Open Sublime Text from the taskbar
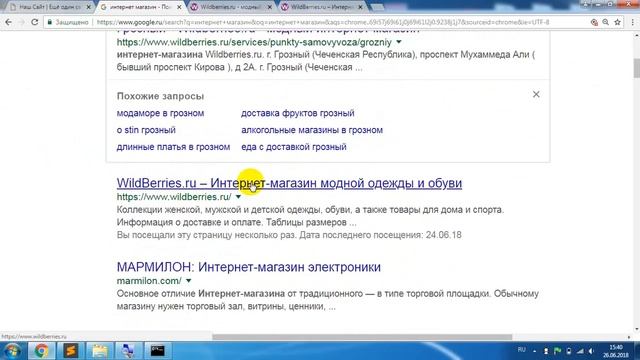The image size is (640, 360). (70, 351)
